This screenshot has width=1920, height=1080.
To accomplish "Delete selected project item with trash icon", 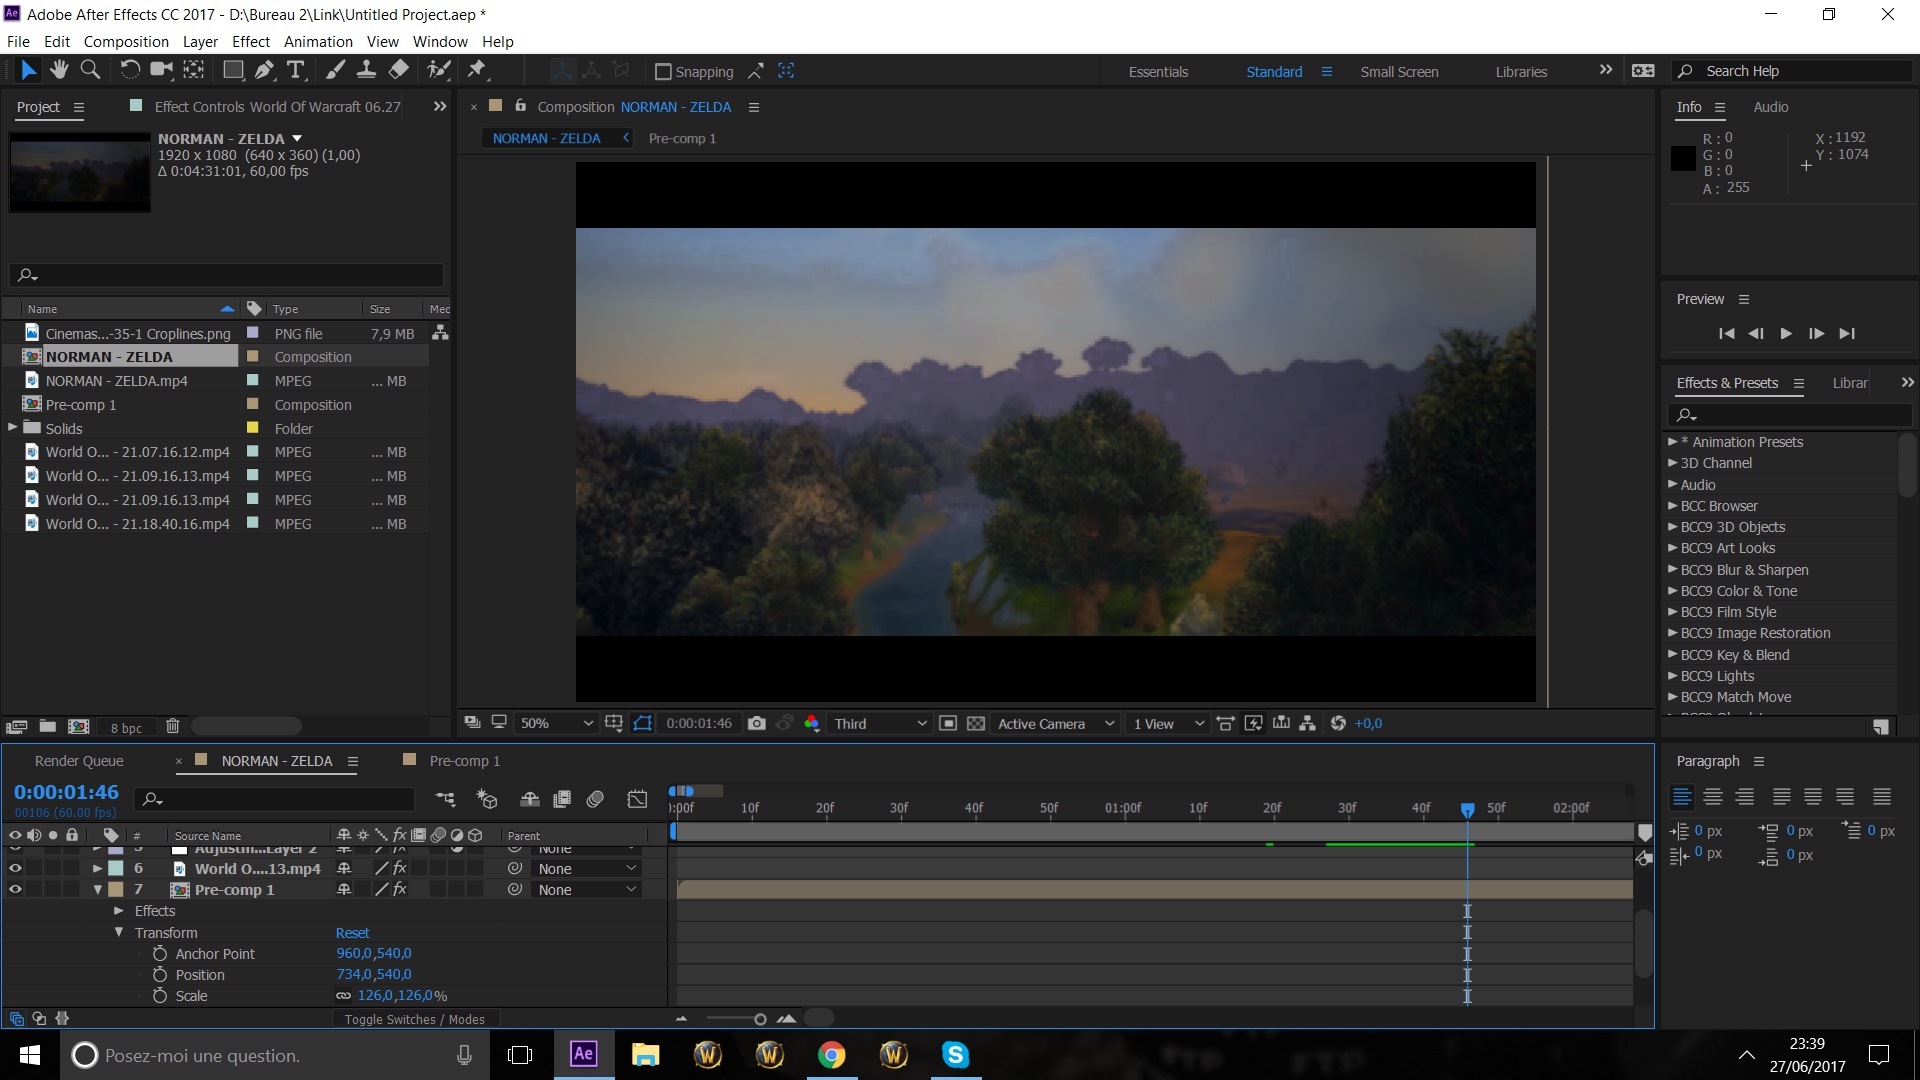I will click(x=172, y=727).
